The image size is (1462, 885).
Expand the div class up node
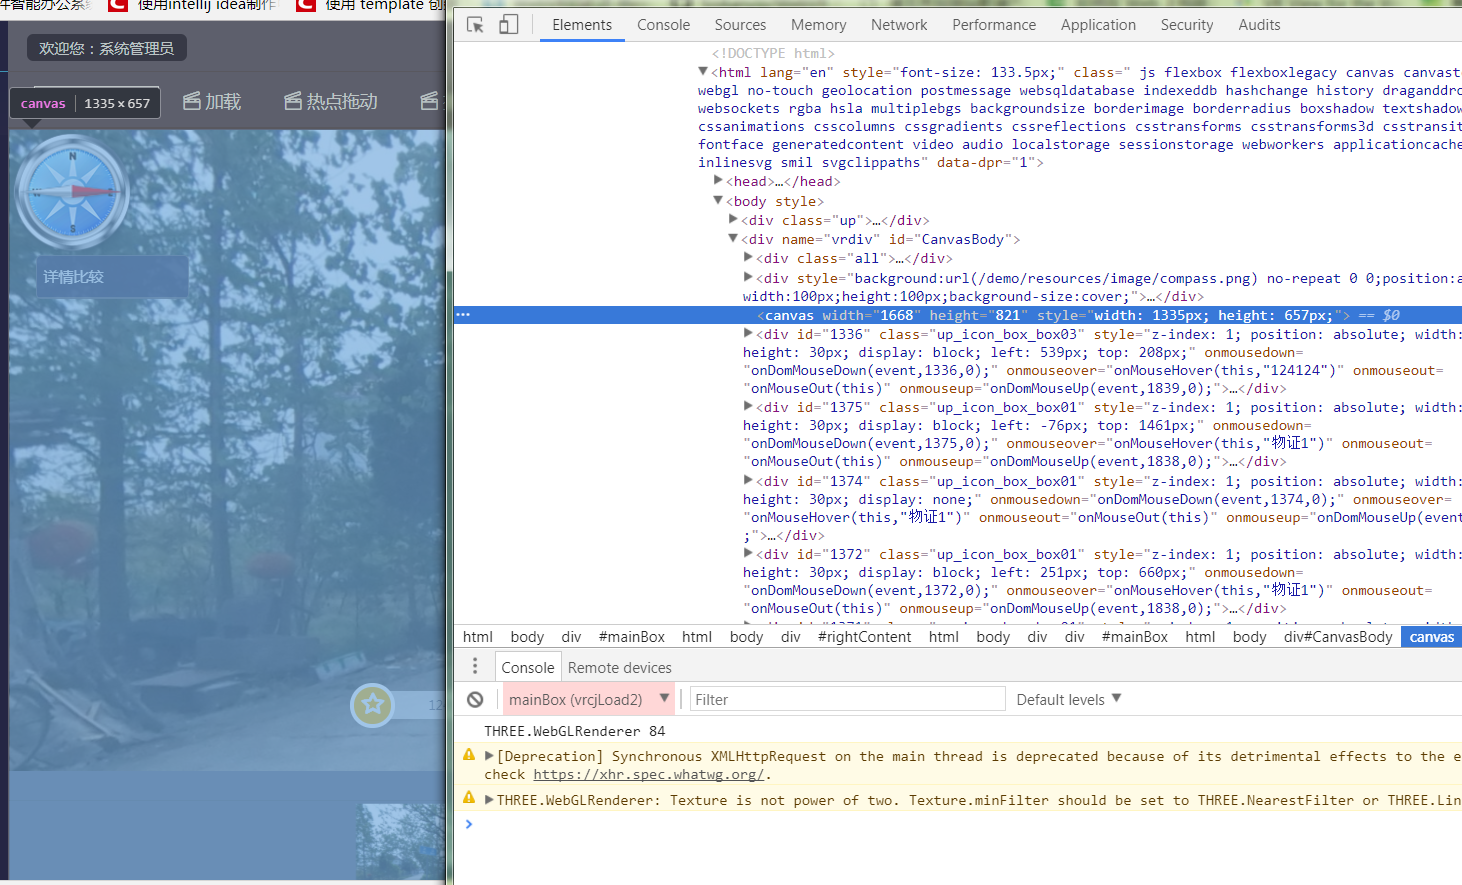point(733,220)
